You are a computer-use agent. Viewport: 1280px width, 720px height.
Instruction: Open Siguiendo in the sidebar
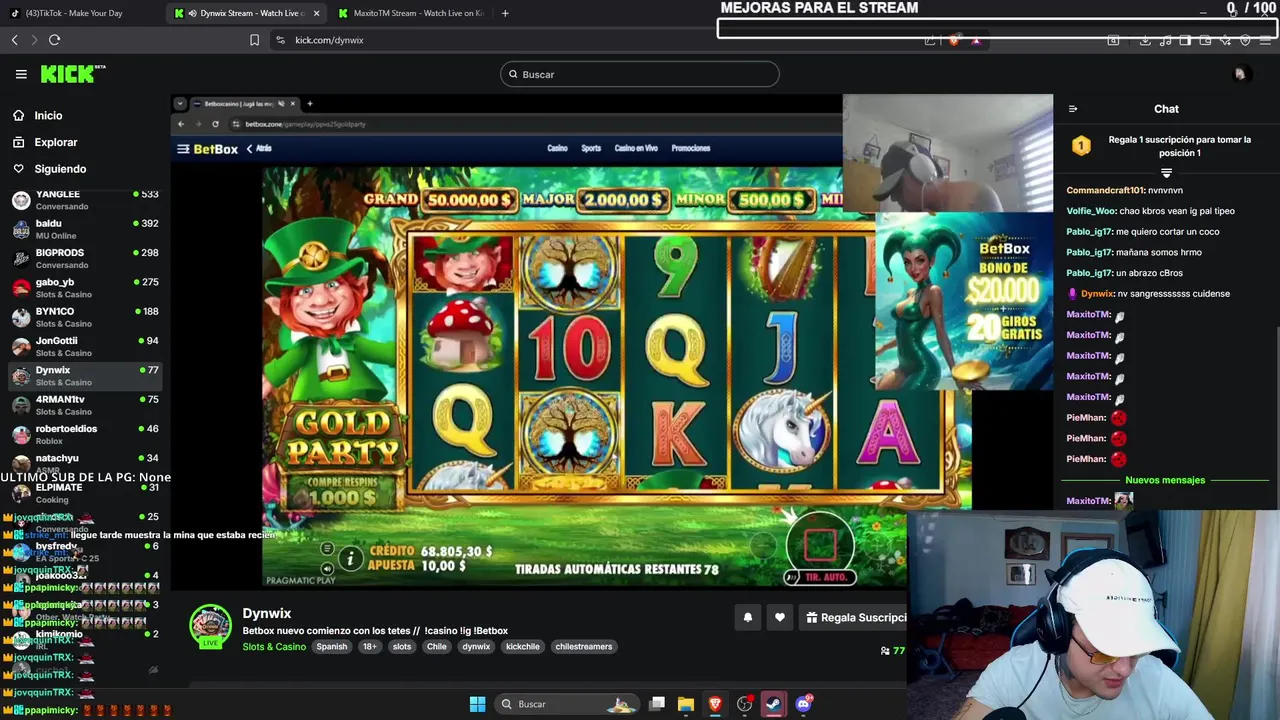pyautogui.click(x=60, y=169)
